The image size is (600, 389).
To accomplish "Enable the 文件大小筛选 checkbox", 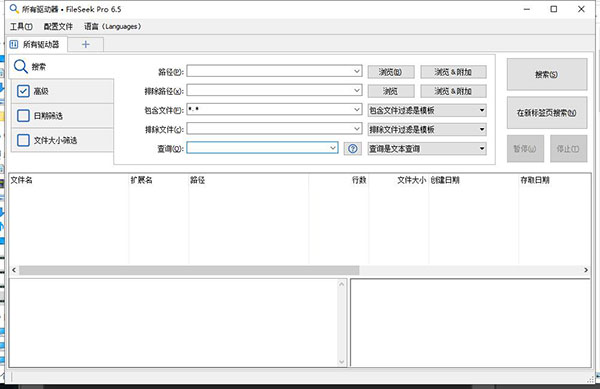I will pyautogui.click(x=23, y=140).
